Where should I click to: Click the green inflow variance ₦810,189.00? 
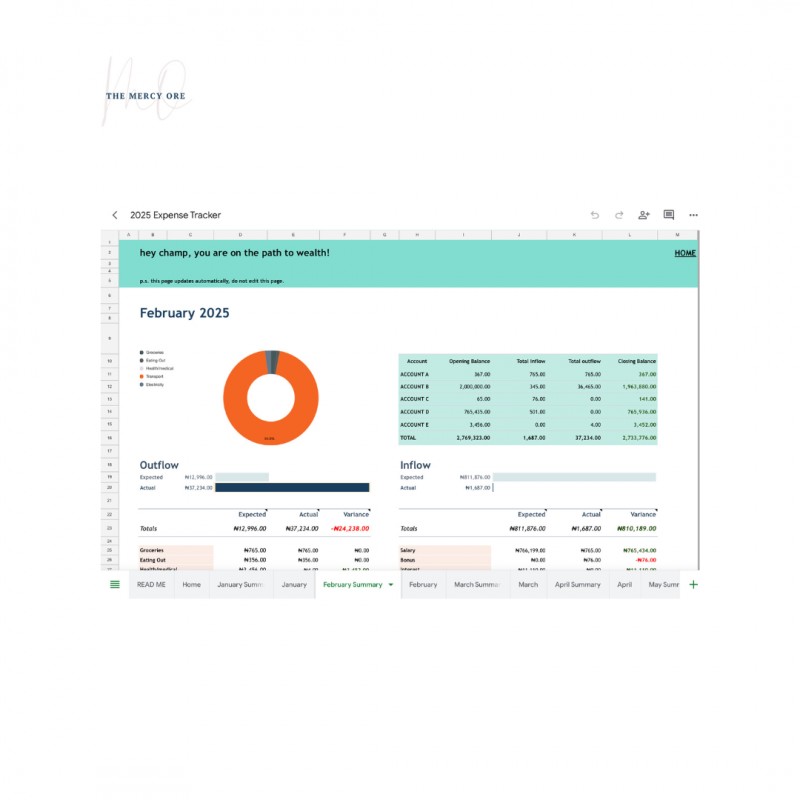[637, 529]
